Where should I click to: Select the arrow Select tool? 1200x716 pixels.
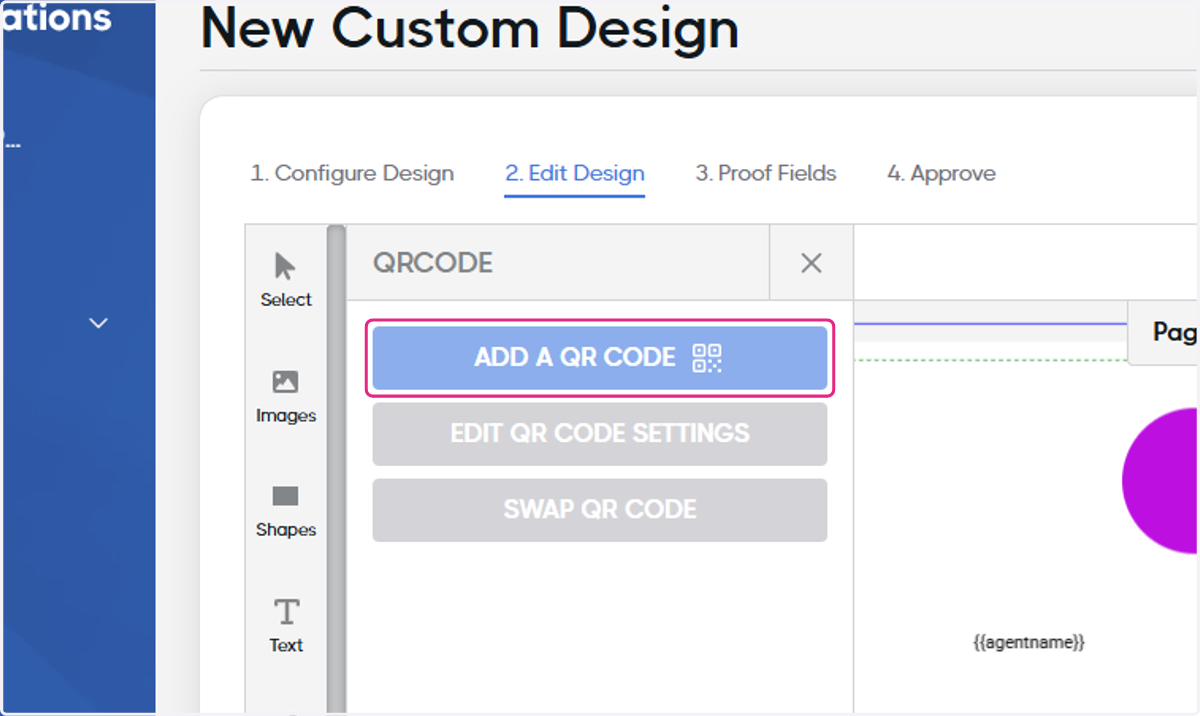pos(286,280)
